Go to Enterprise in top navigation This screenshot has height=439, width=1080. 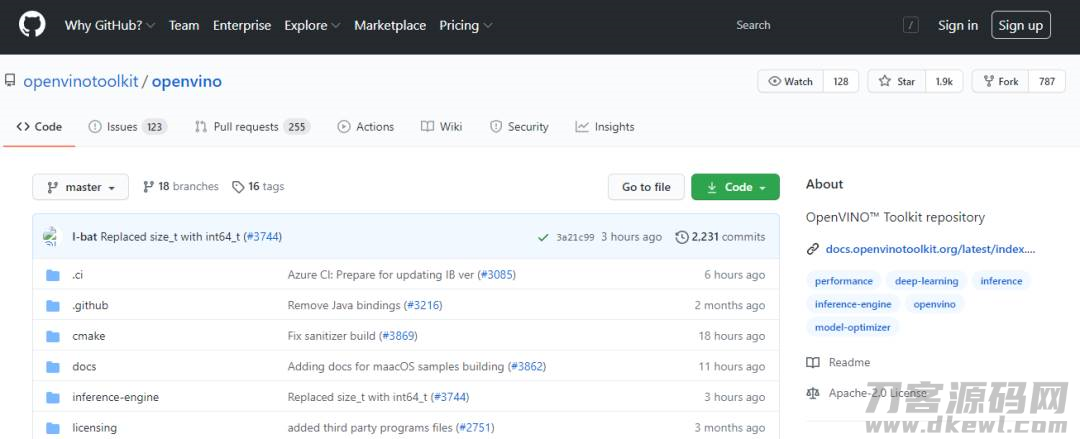[242, 25]
